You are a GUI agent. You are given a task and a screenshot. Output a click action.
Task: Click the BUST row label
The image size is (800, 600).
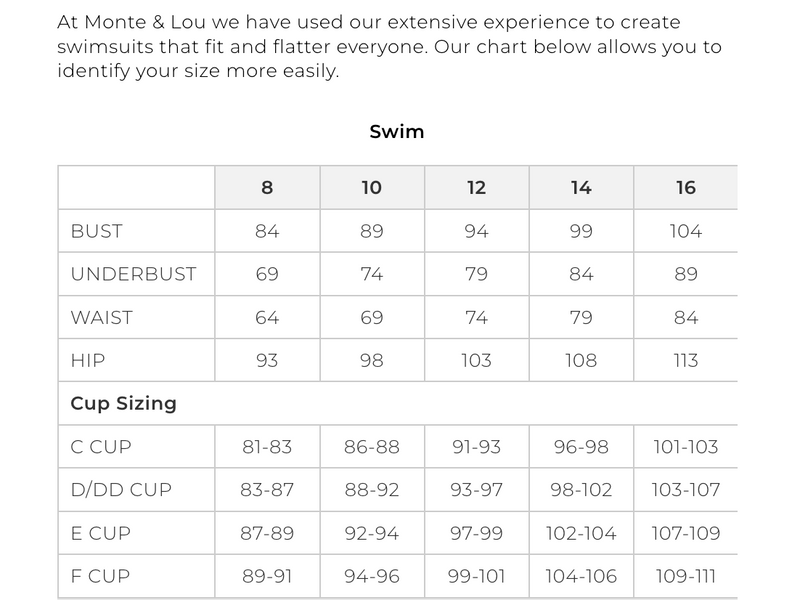coord(97,231)
